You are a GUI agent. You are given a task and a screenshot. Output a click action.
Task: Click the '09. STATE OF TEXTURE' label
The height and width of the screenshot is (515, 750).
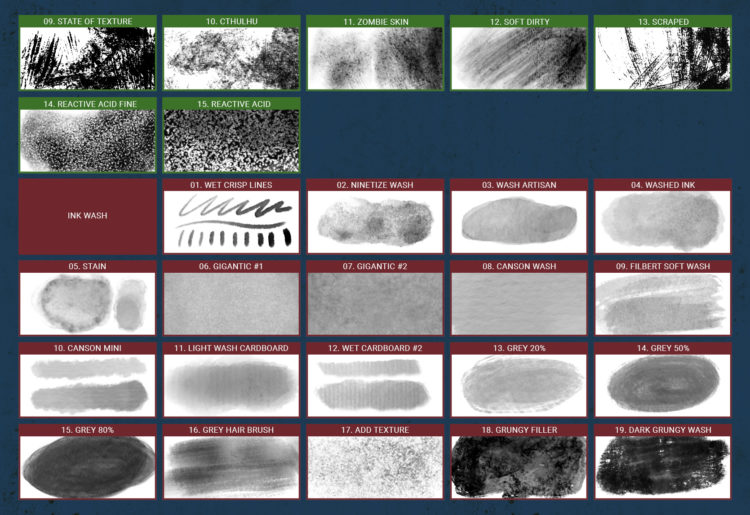[88, 22]
